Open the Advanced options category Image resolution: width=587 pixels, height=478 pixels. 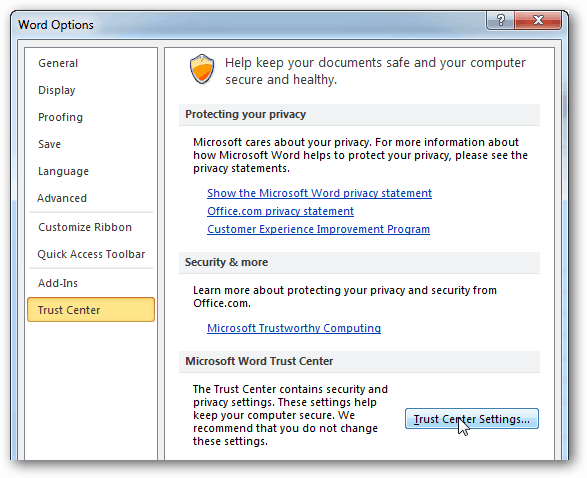tap(62, 198)
